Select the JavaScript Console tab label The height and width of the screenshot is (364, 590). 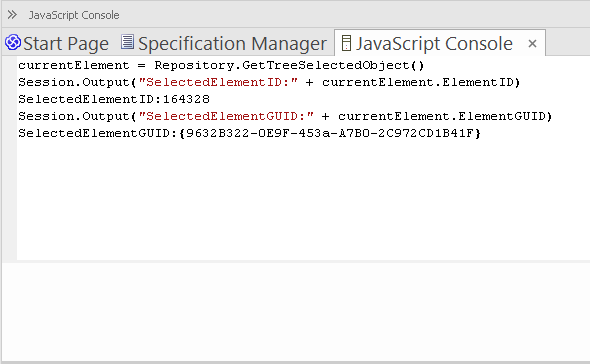click(x=434, y=44)
